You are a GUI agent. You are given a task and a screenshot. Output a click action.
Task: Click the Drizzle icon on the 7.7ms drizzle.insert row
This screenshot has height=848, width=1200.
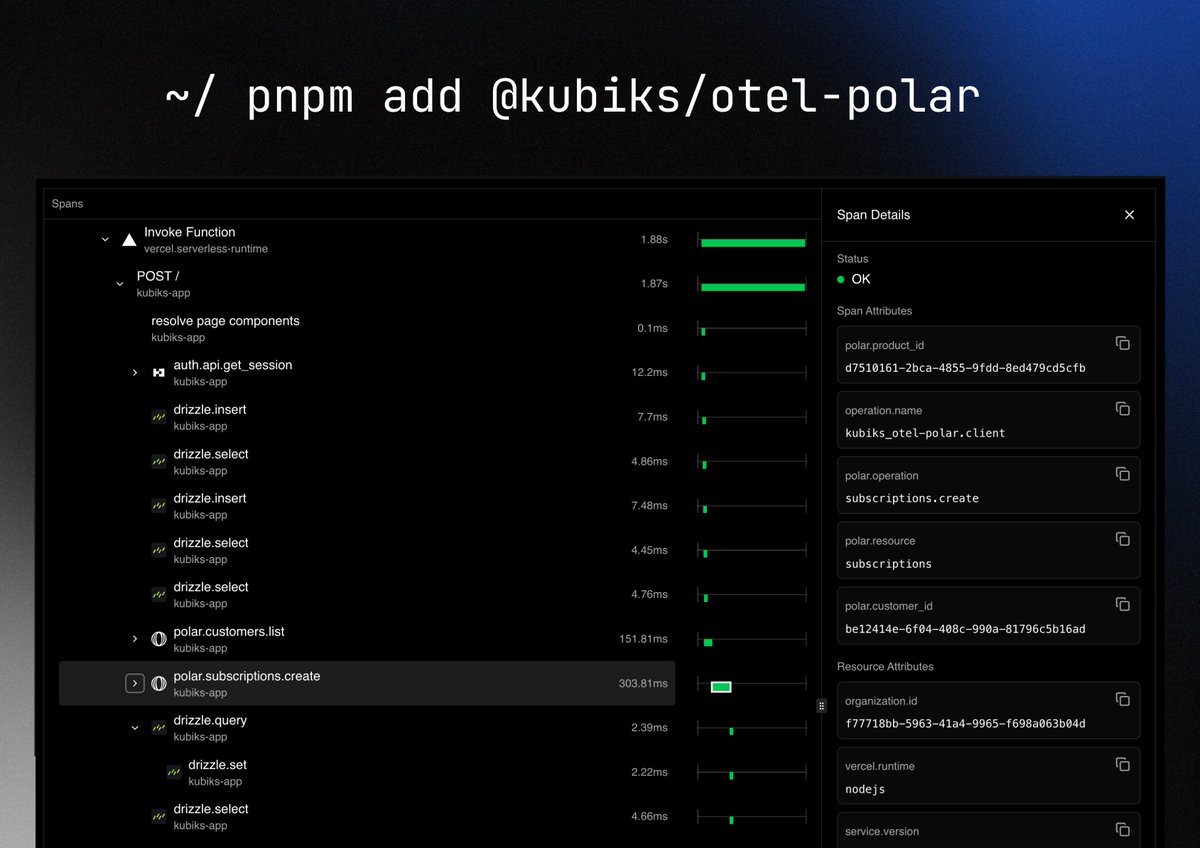click(x=158, y=417)
